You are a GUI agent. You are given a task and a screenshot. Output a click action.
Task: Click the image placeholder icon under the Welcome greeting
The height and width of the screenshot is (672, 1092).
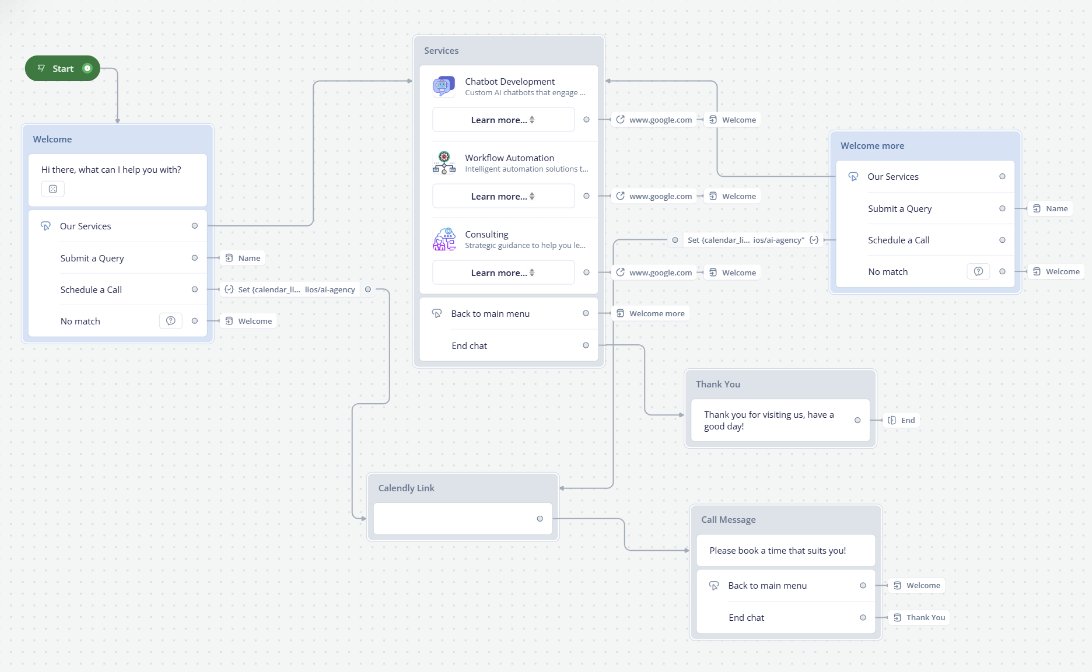click(x=52, y=189)
